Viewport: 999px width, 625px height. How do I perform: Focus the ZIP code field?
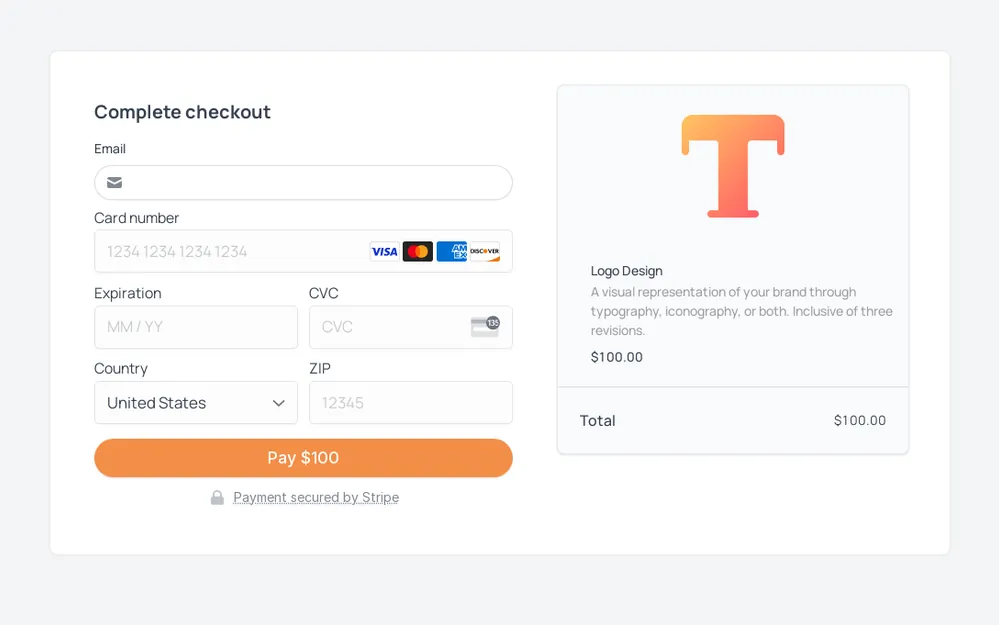411,403
